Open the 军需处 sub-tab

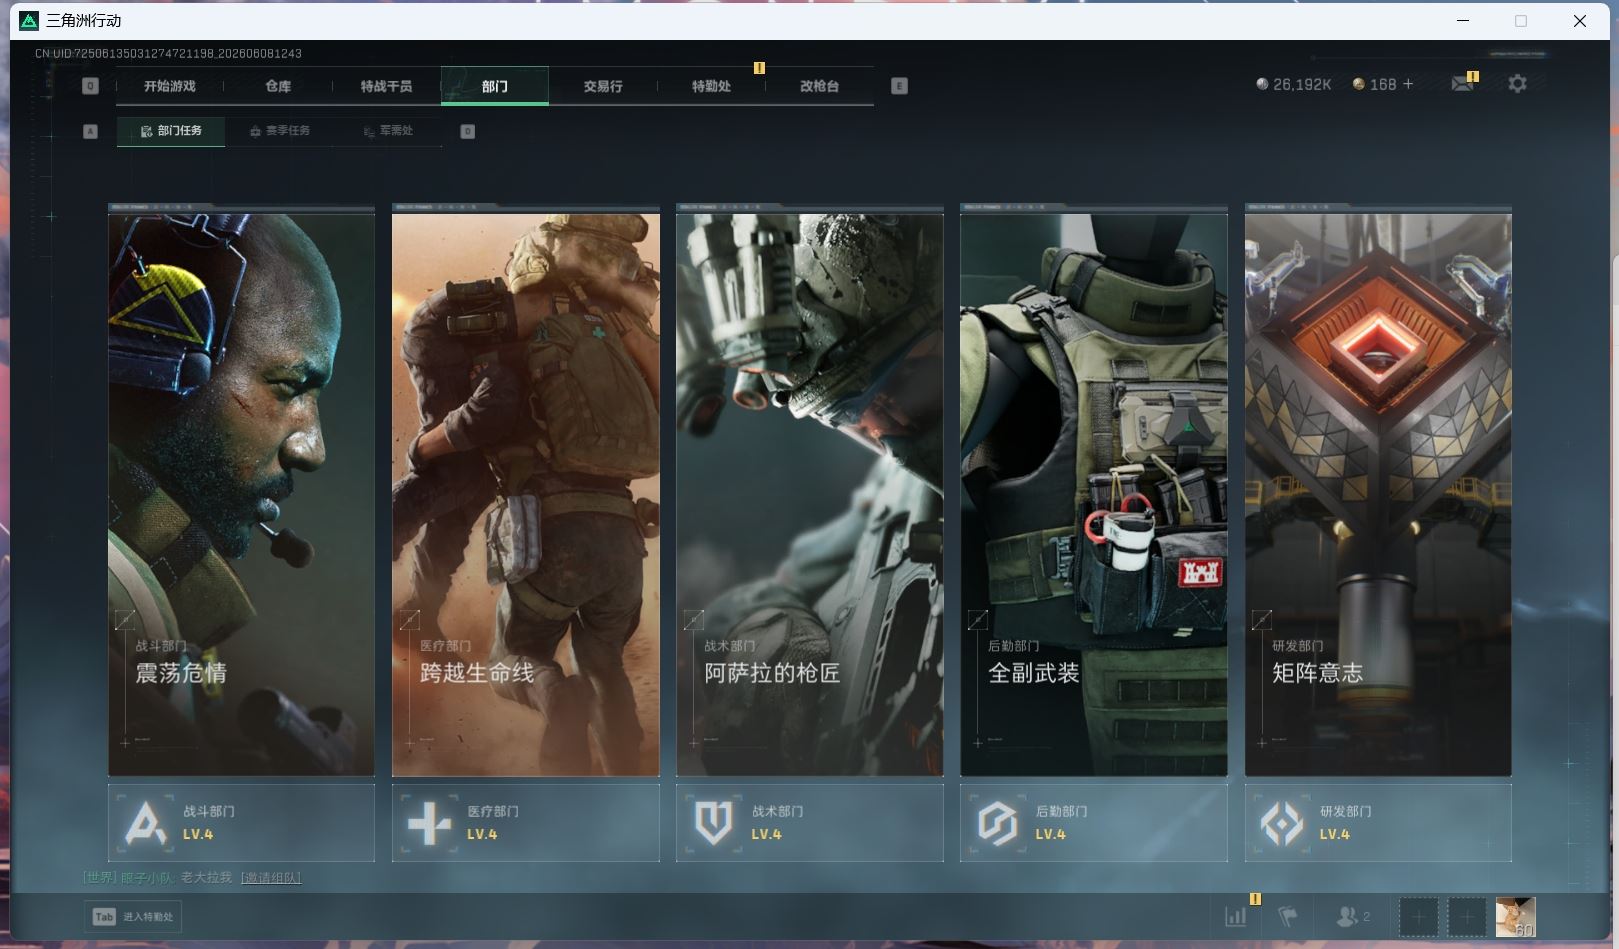(388, 131)
